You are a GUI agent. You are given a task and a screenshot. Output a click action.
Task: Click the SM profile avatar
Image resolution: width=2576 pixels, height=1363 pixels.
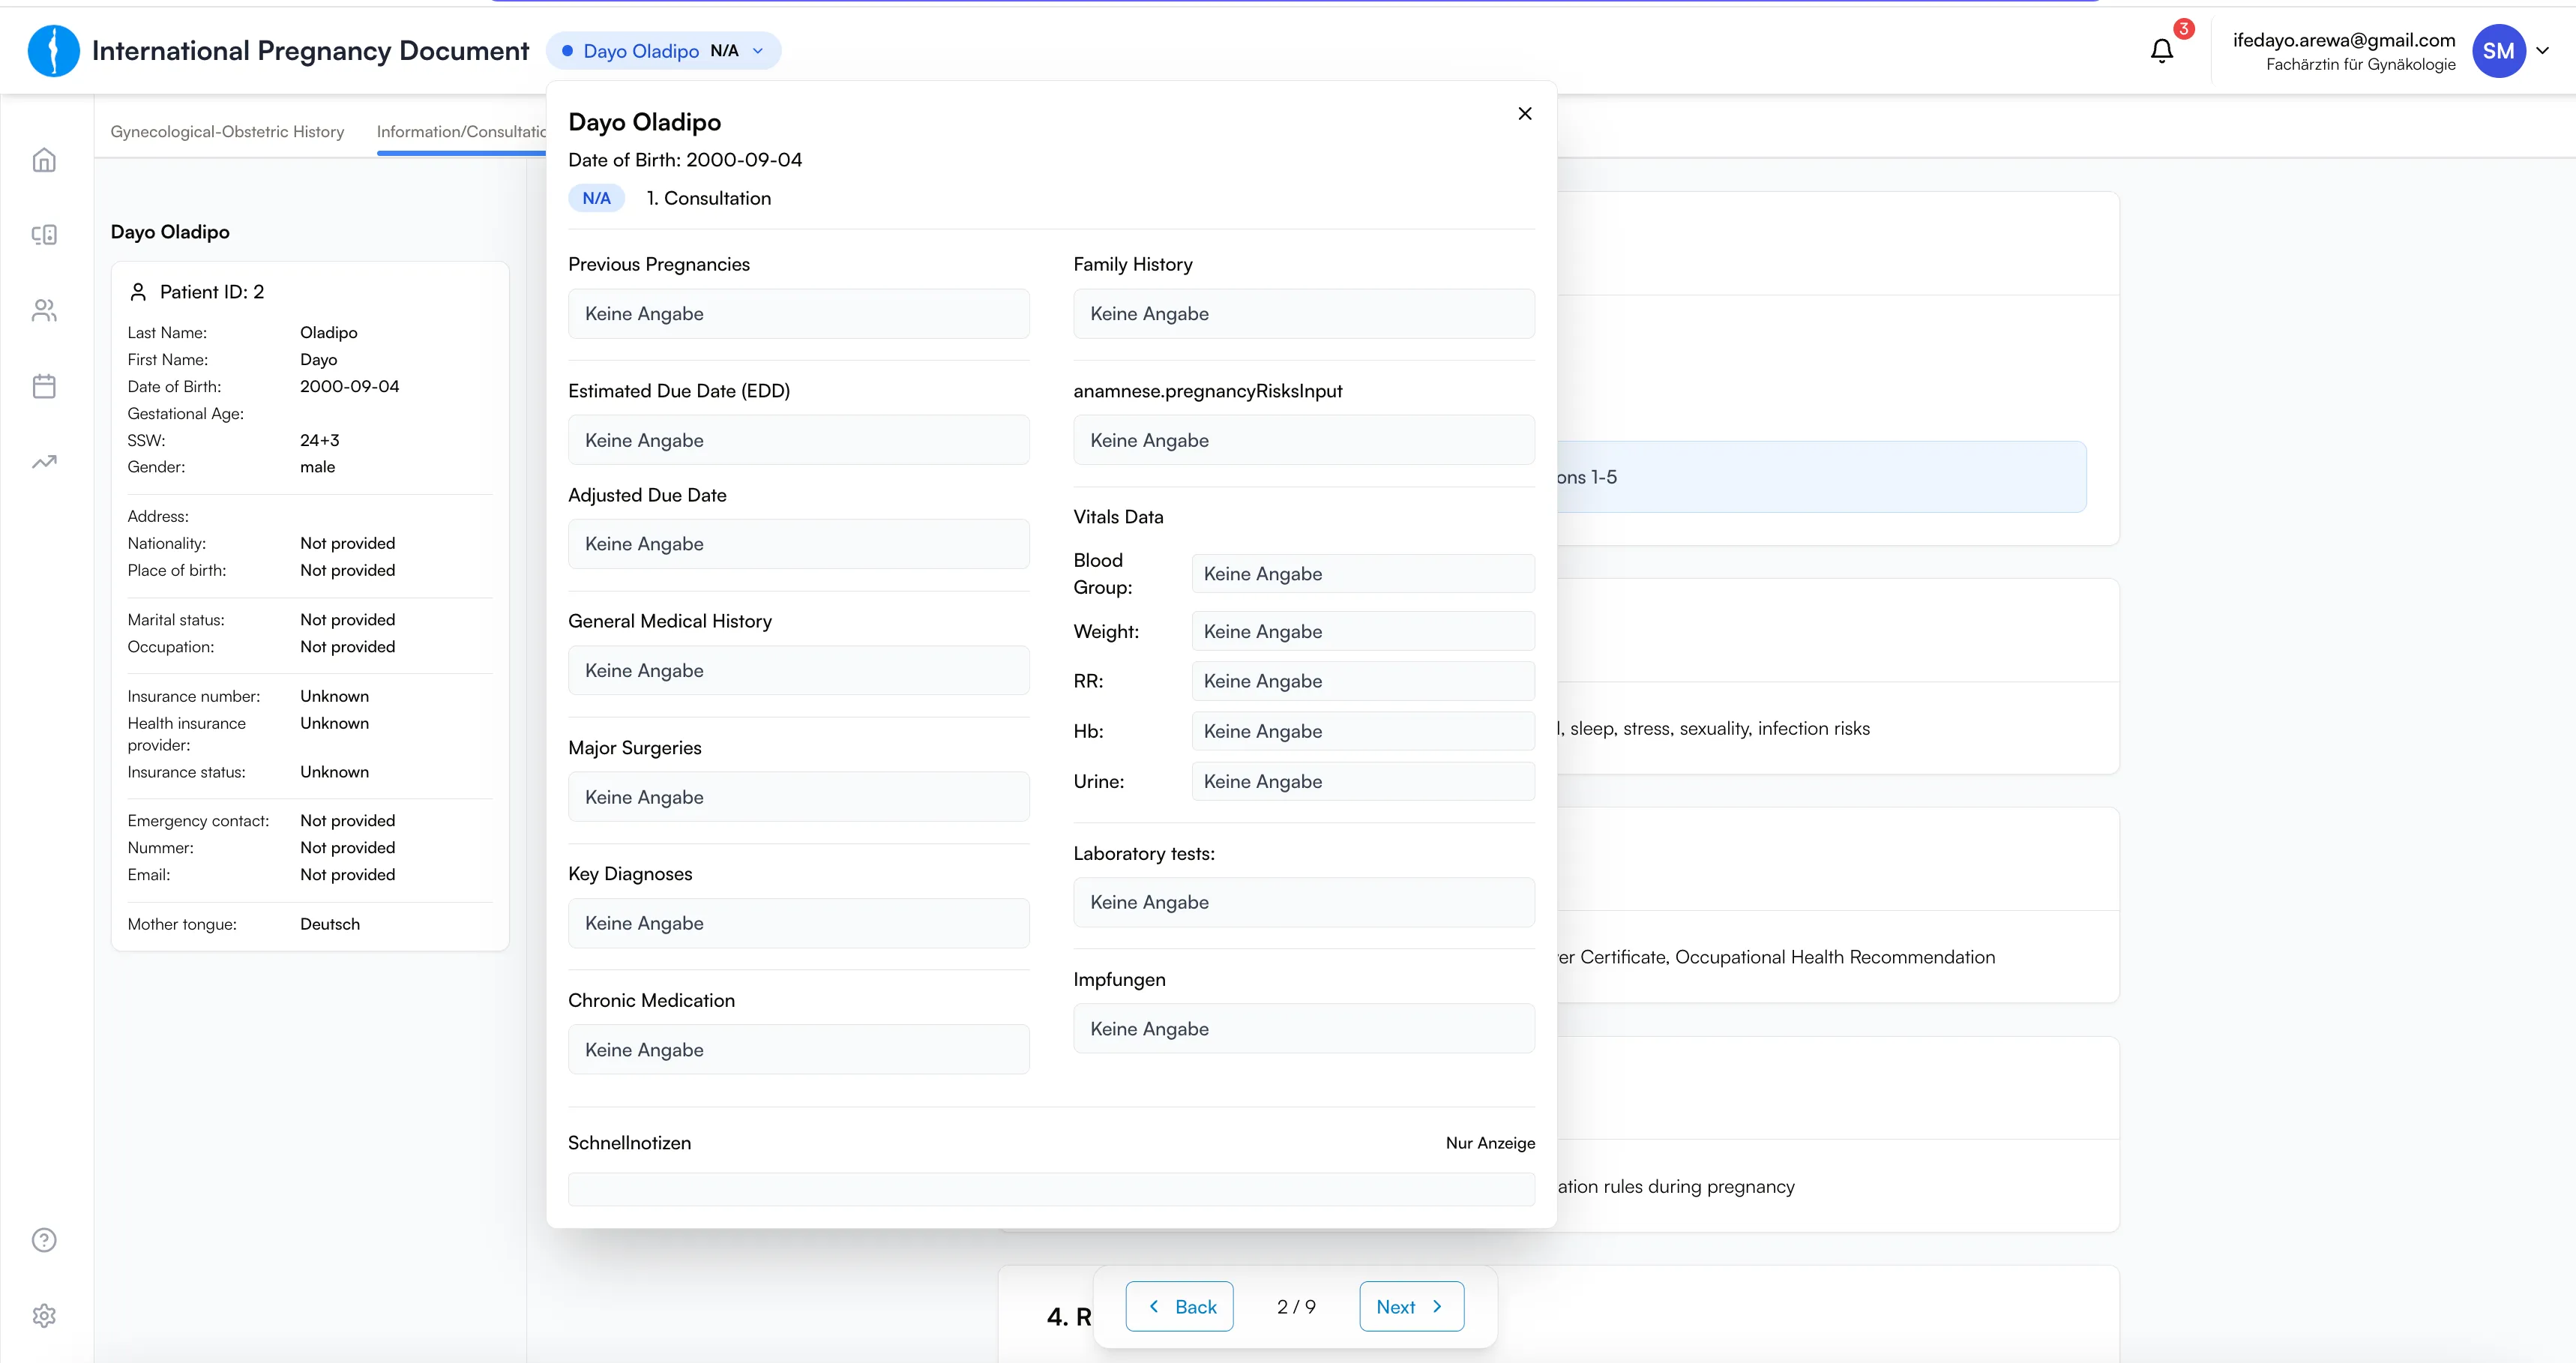(2498, 51)
